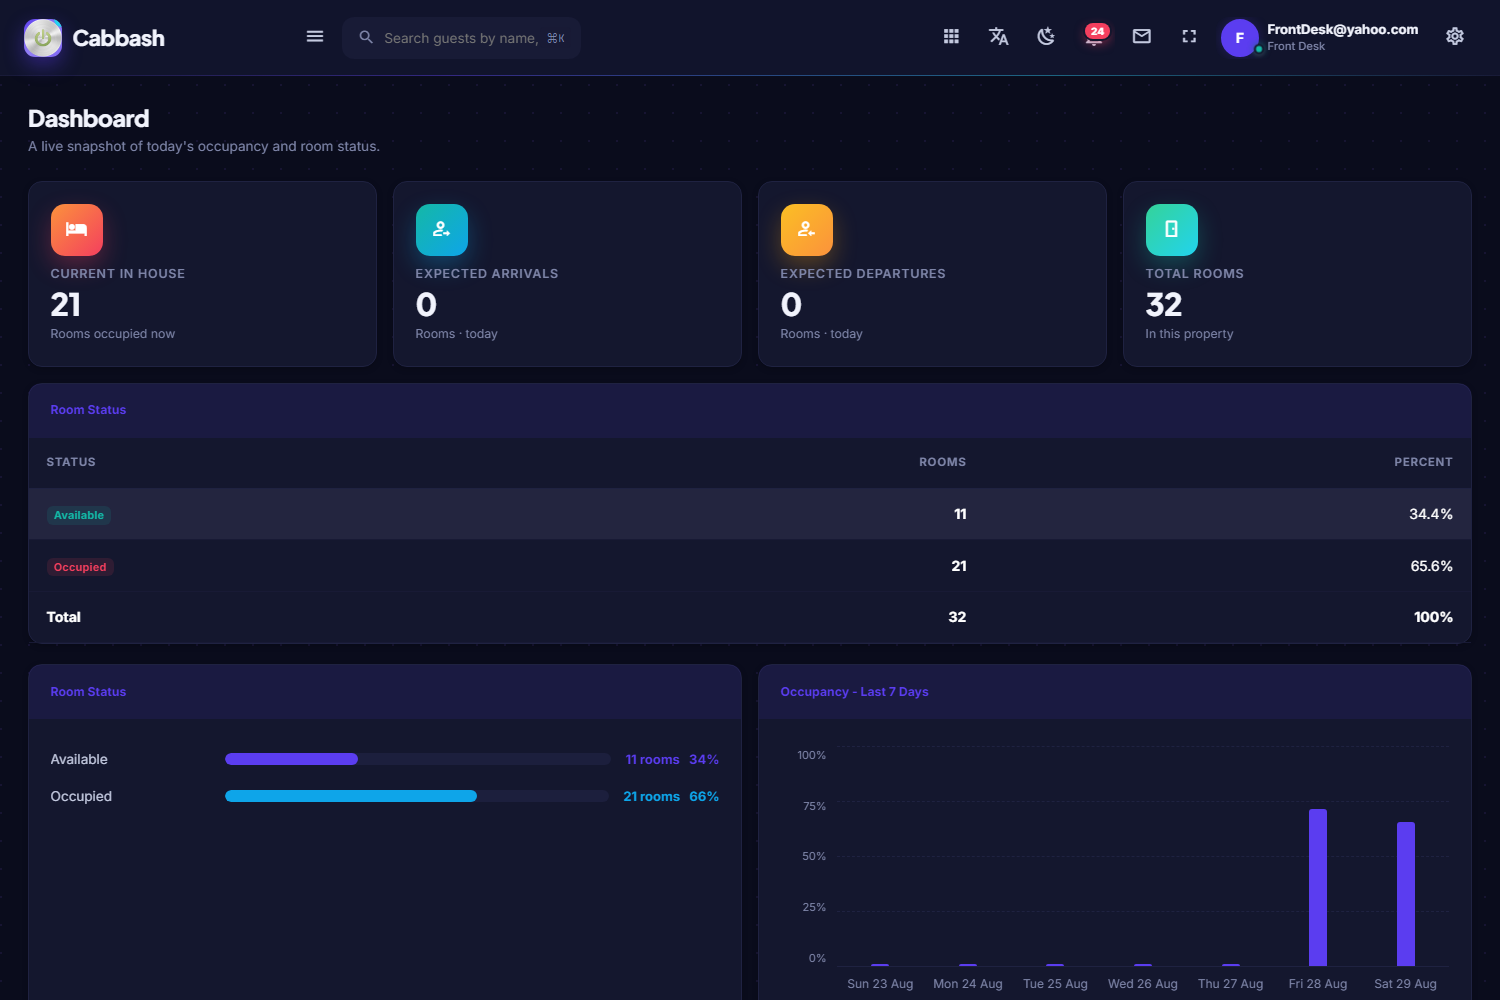This screenshot has width=1500, height=1000.
Task: Click the Sun 23 Aug axis label
Action: point(880,984)
